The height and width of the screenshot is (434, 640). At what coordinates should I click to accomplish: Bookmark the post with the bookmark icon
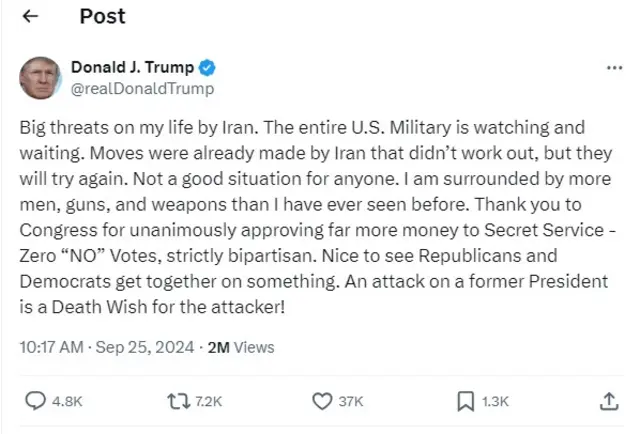(465, 401)
